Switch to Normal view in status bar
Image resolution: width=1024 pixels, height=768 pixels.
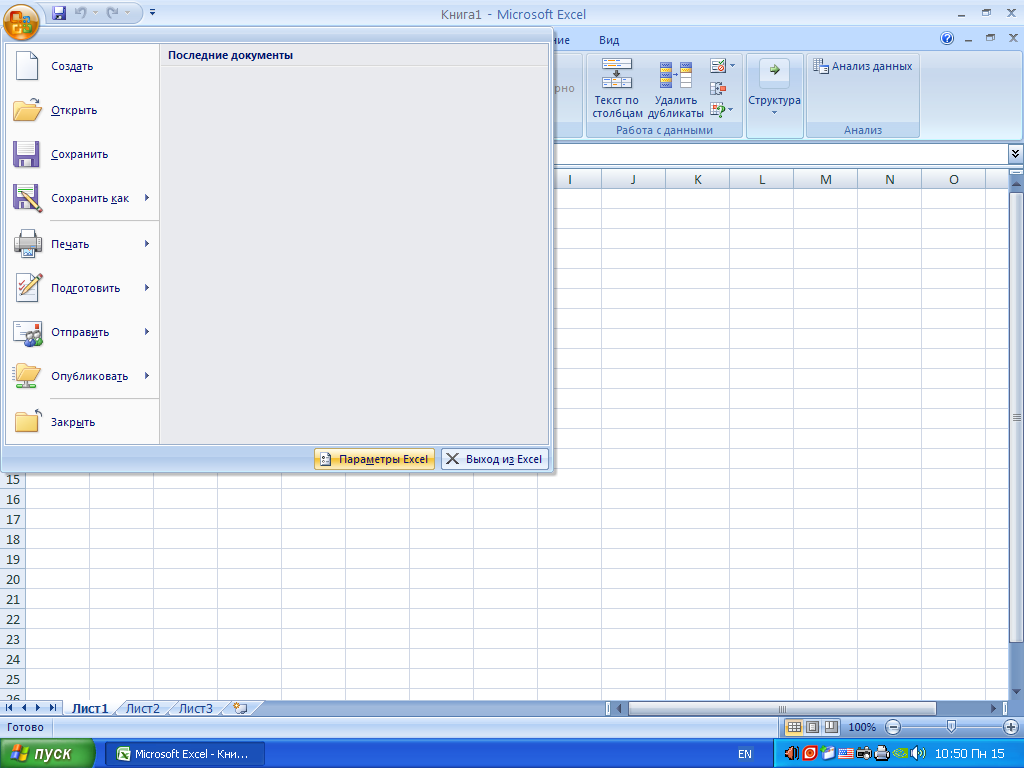pos(793,727)
